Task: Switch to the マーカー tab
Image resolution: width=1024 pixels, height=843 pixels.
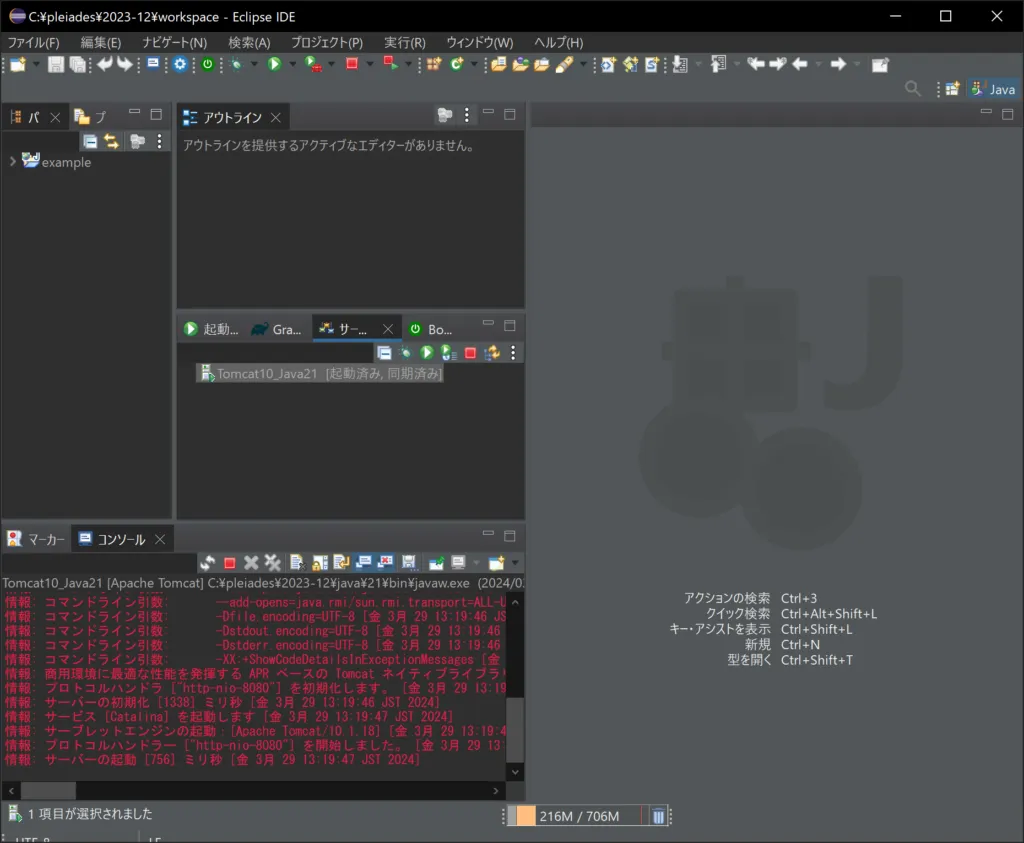Action: coord(37,539)
